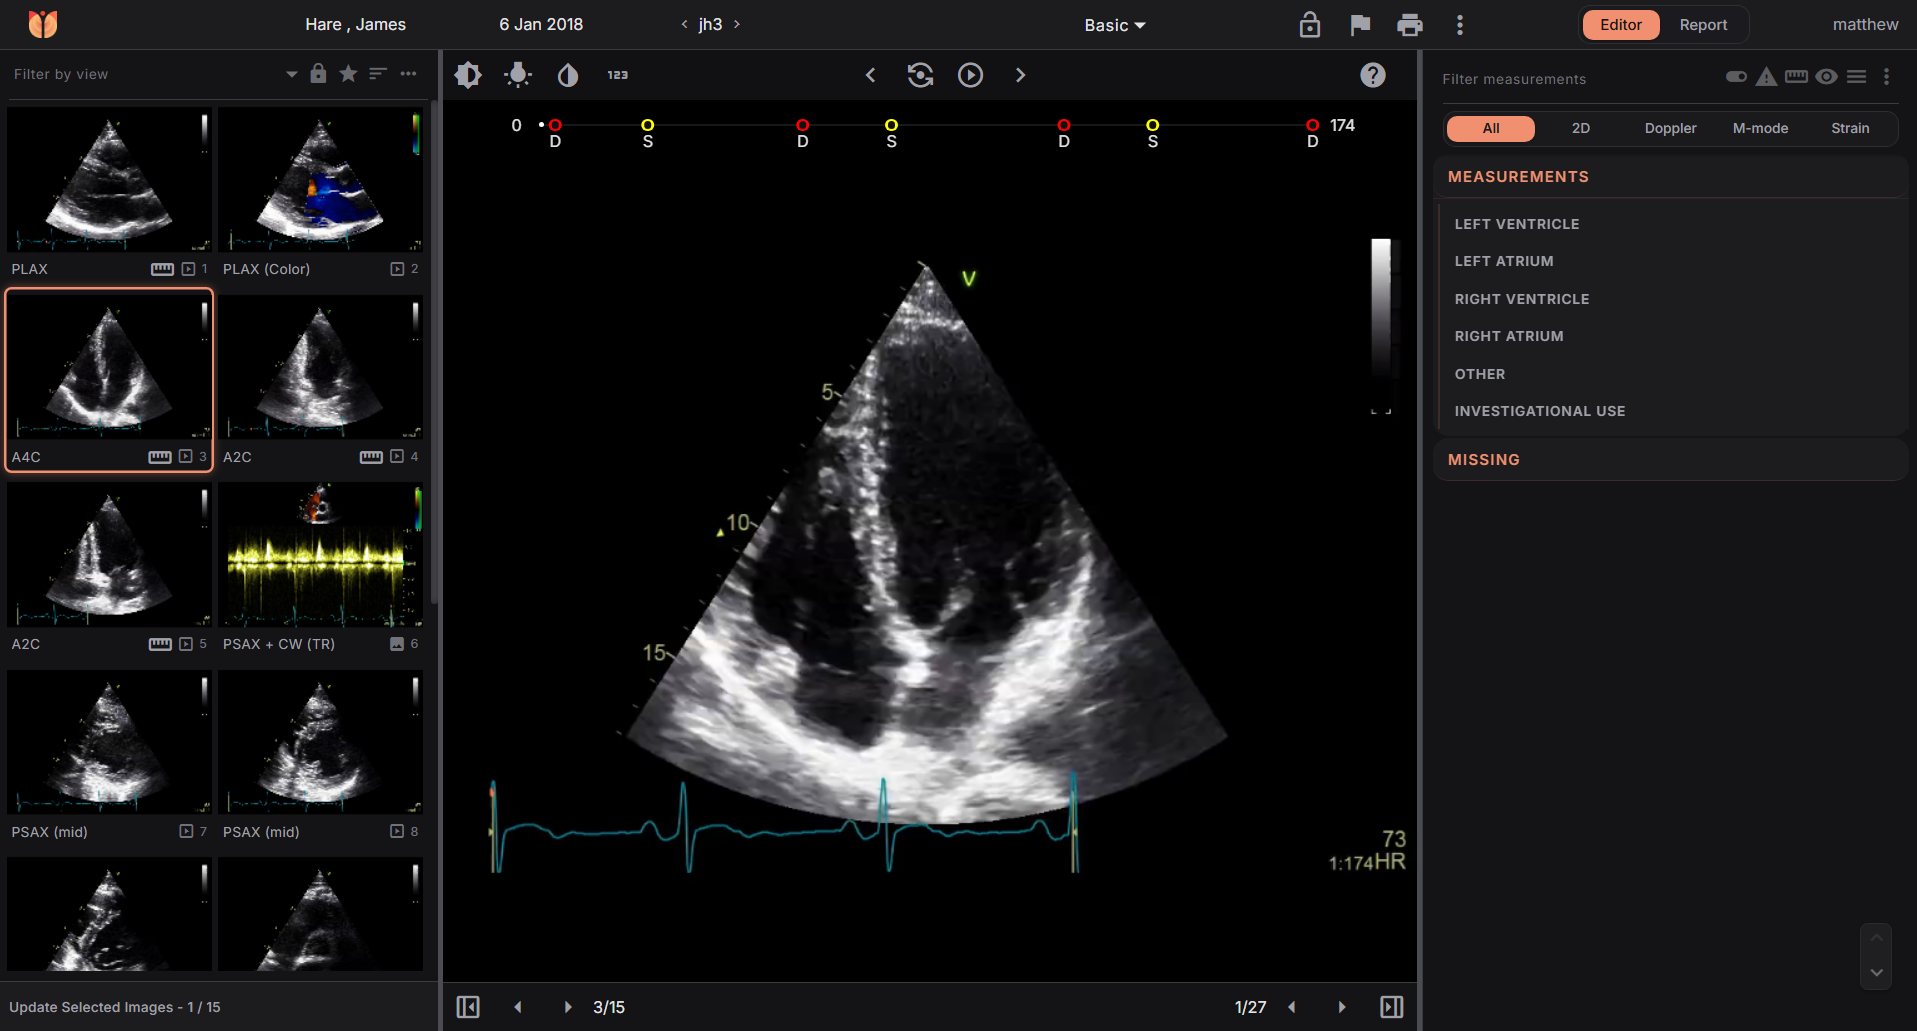Toggle measurement values with the 123 icon
1917x1031 pixels.
(617, 74)
